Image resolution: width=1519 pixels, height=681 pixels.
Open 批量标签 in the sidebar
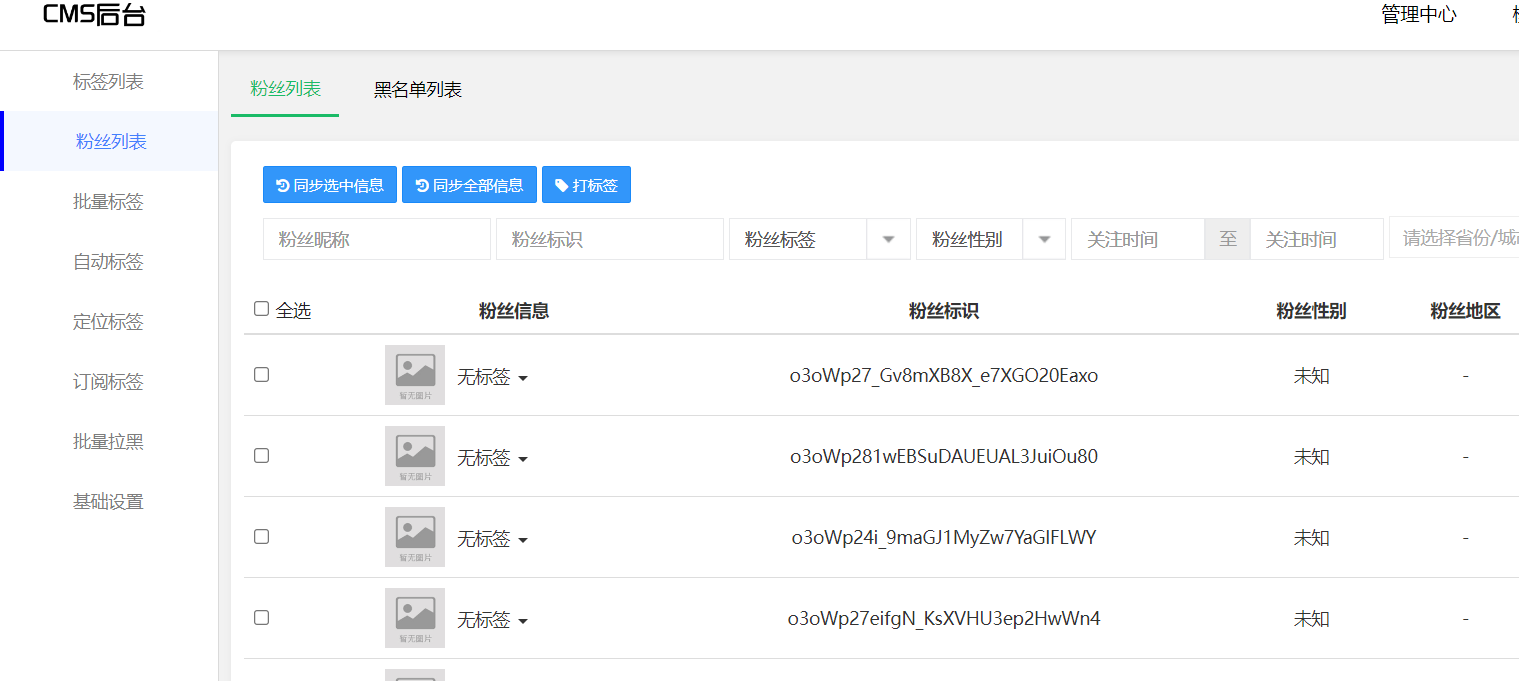[109, 201]
